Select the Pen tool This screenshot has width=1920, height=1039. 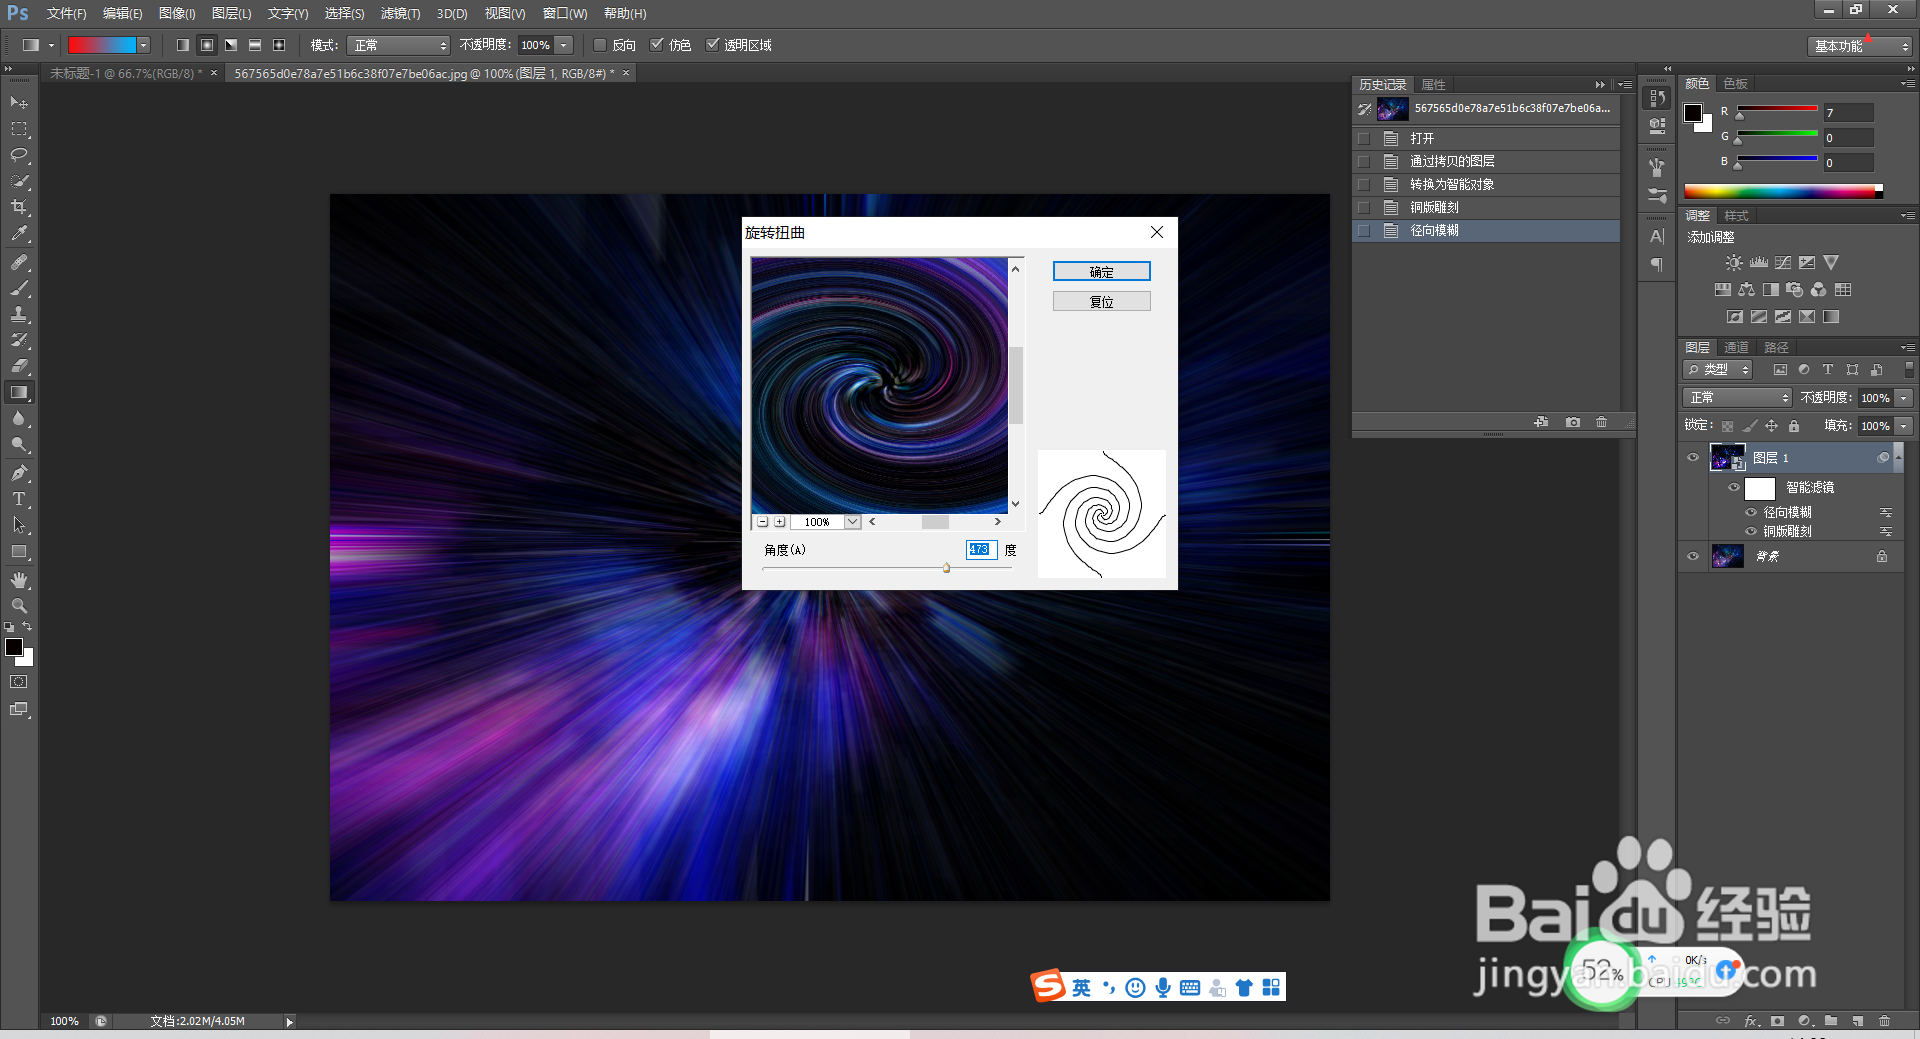tap(19, 473)
